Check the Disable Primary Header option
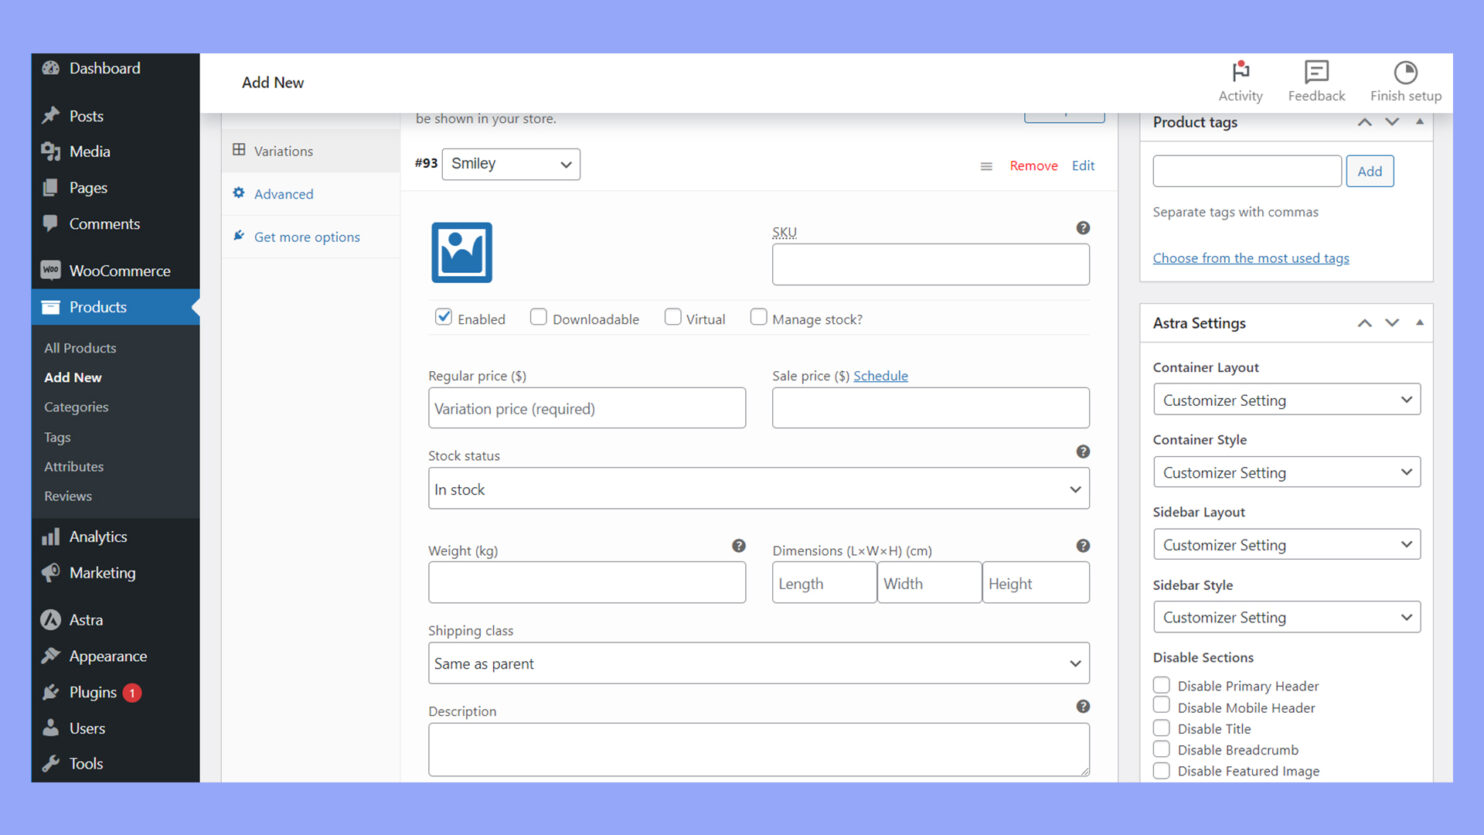 click(1161, 685)
